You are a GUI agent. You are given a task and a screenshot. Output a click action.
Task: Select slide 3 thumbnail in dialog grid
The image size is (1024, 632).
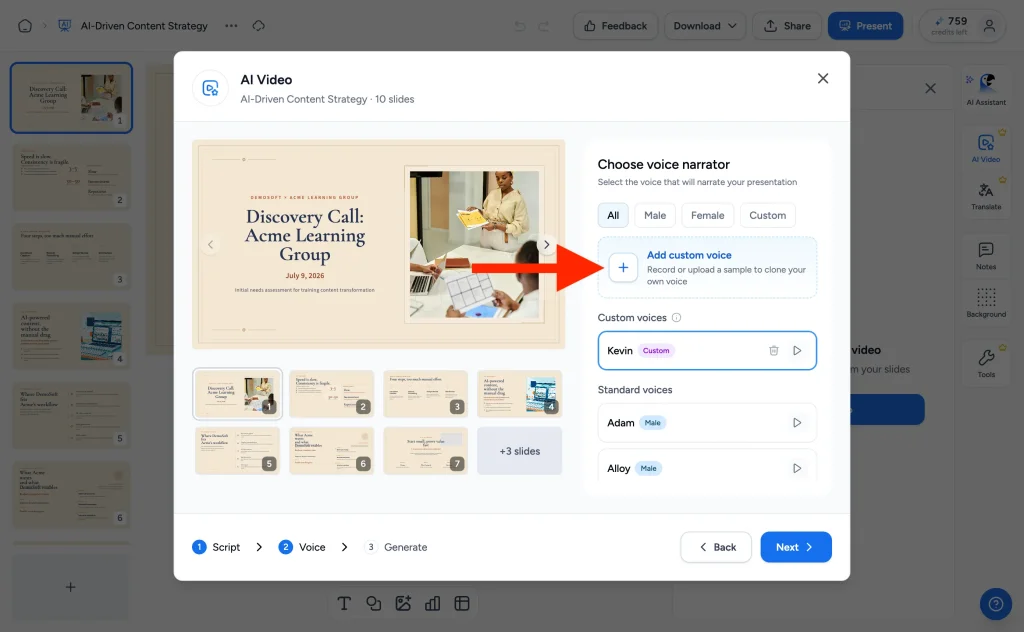[x=426, y=394]
